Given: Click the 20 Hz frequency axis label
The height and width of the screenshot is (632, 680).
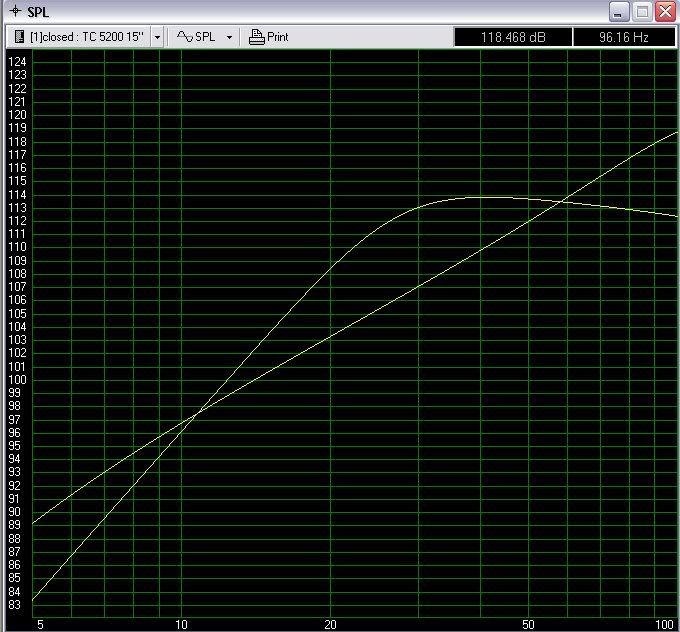Looking at the screenshot, I should click(x=330, y=625).
